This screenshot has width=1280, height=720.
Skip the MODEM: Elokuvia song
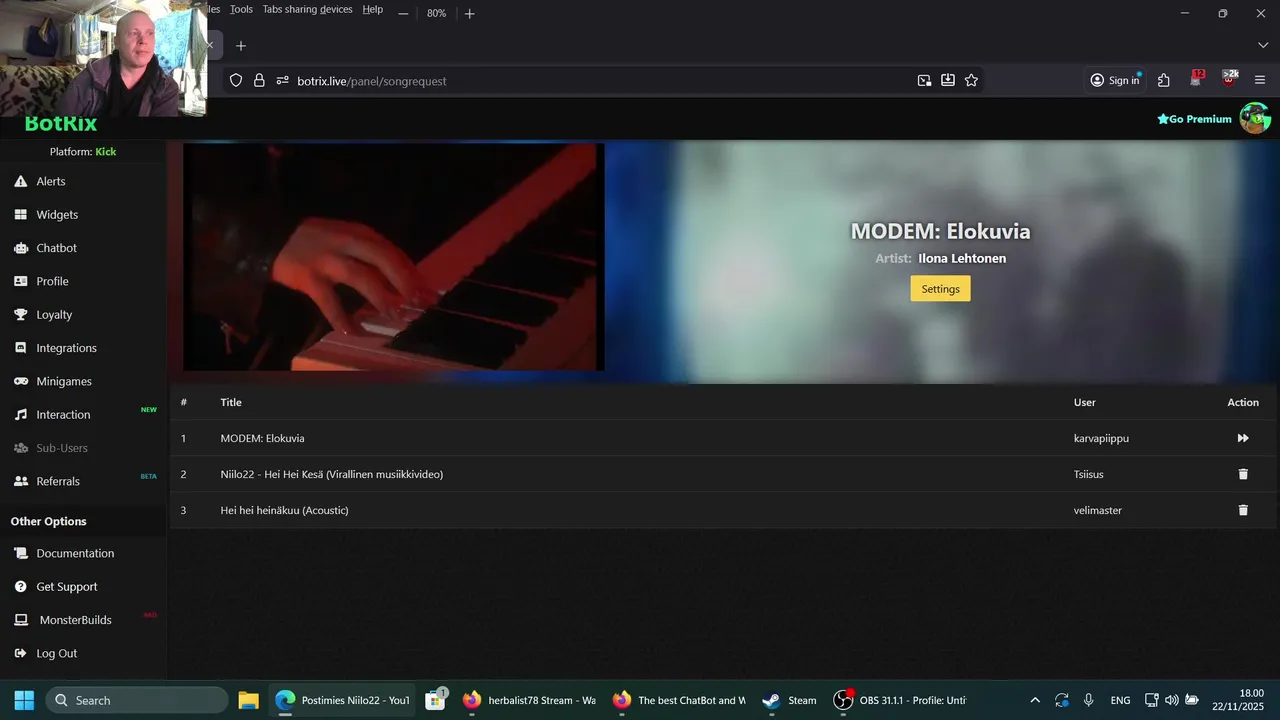(x=1243, y=438)
